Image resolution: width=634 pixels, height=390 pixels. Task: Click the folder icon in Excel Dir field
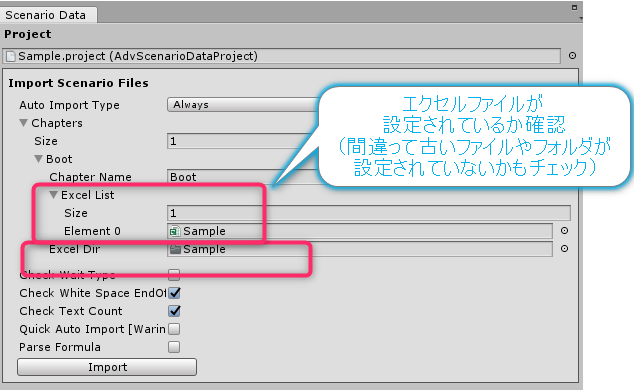175,249
